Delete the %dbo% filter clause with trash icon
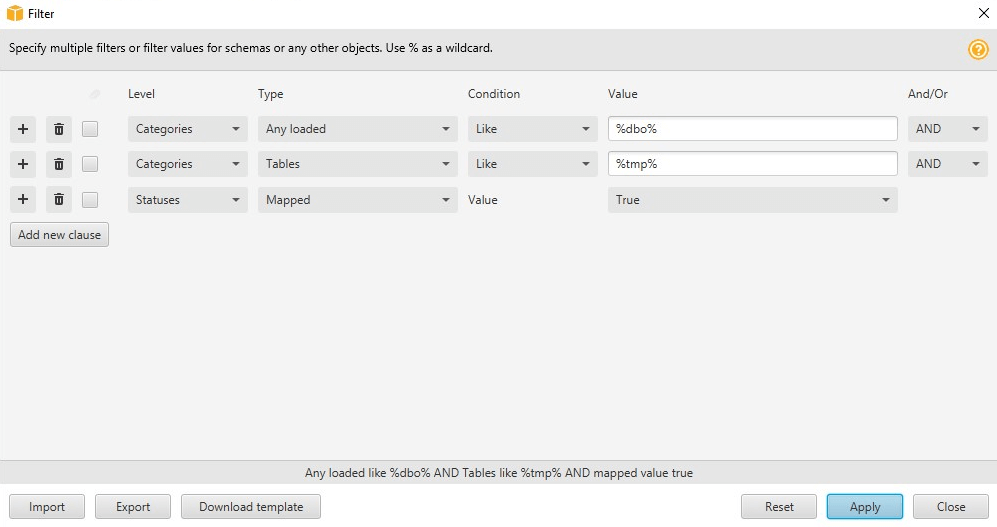 [x=59, y=129]
